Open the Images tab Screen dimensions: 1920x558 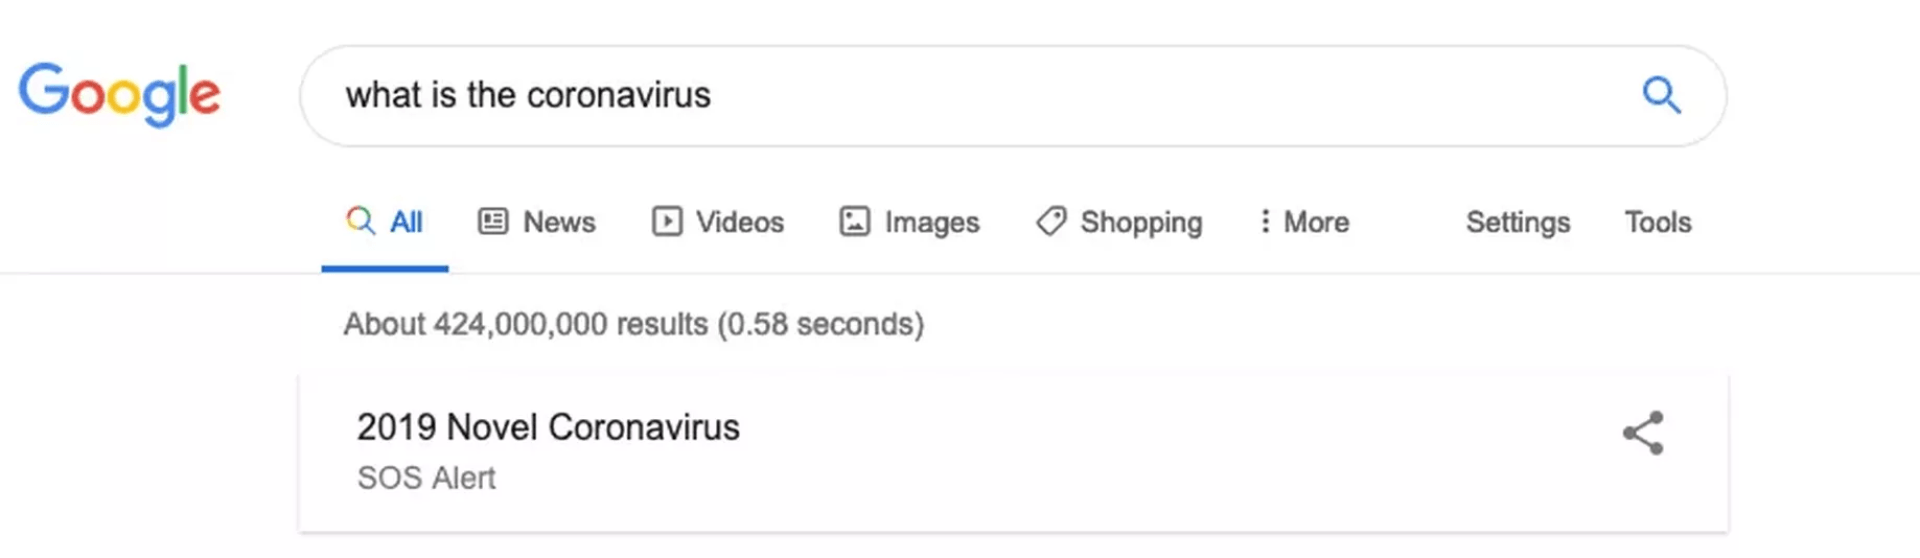pyautogui.click(x=909, y=222)
